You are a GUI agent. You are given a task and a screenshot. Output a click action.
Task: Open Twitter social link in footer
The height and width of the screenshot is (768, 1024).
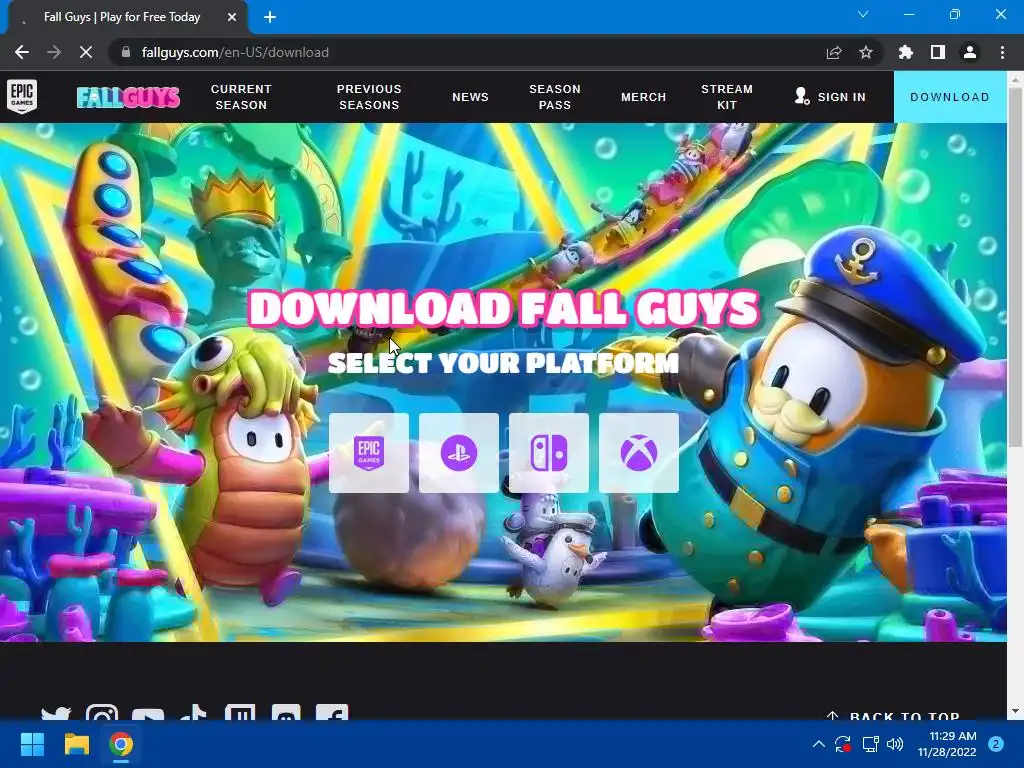point(56,713)
